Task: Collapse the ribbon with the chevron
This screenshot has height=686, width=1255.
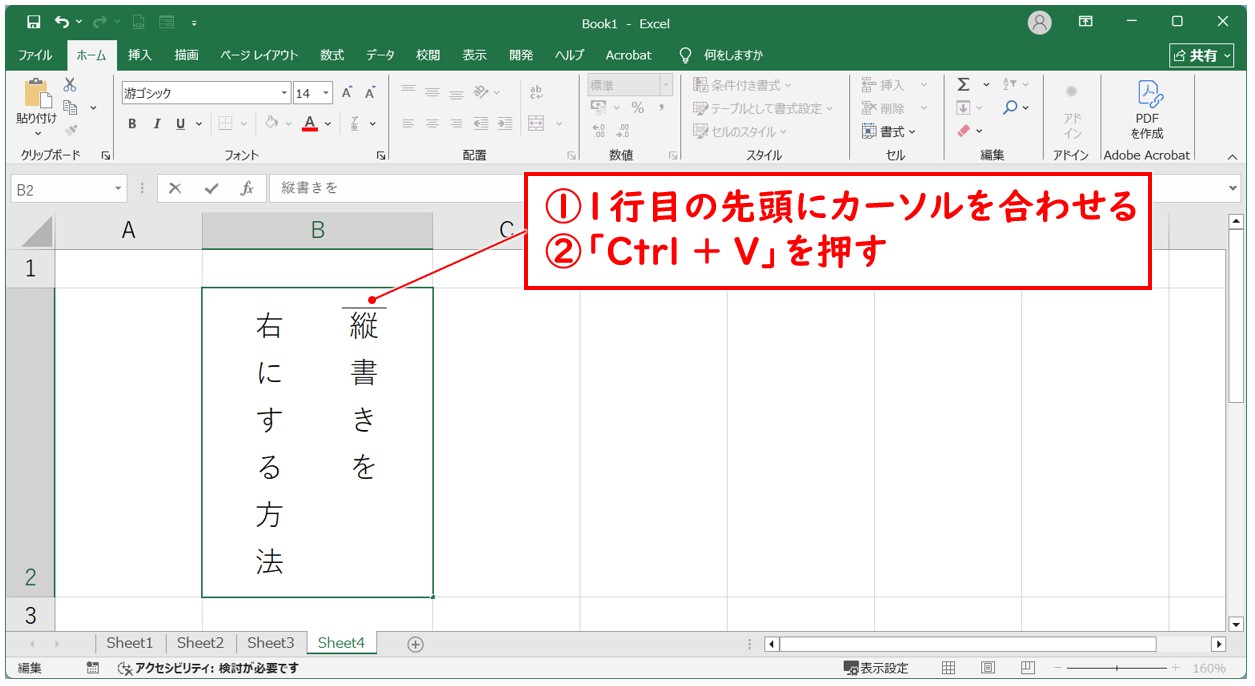Action: click(x=1231, y=157)
